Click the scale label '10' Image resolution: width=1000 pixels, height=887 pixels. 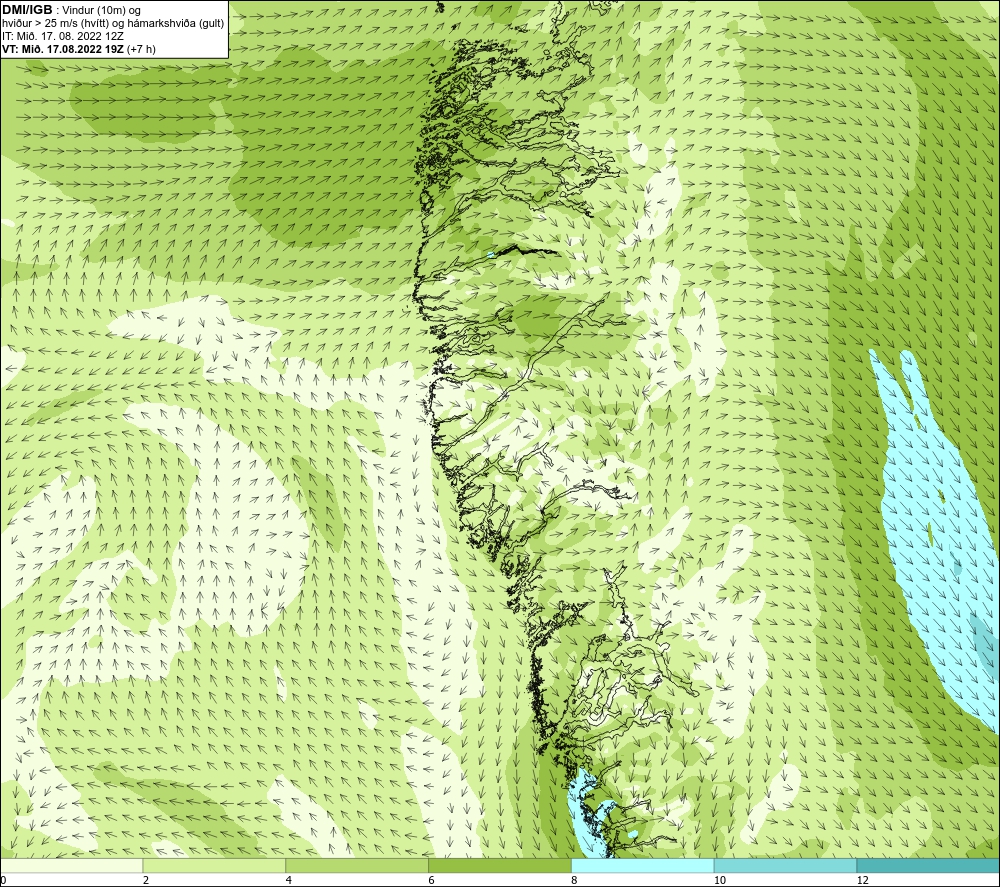coord(719,880)
